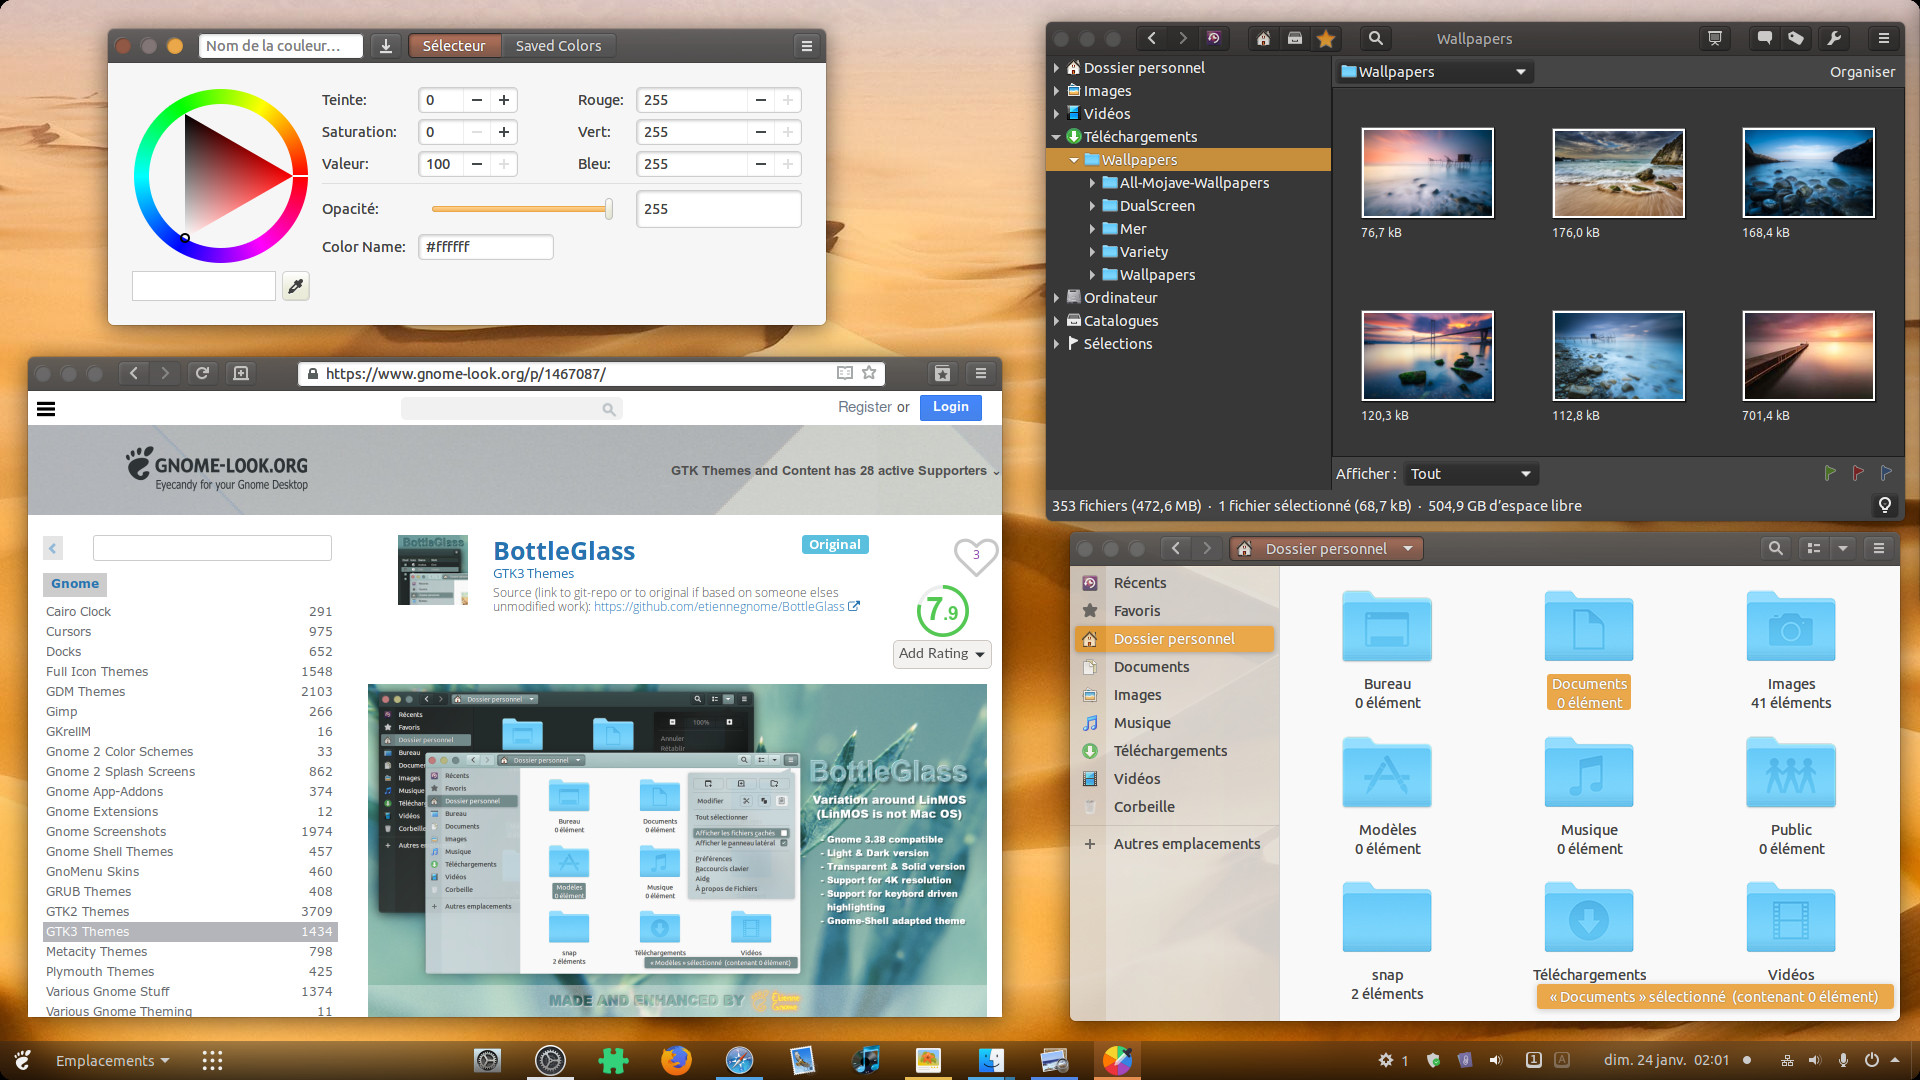Screen dimensions: 1920x1080
Task: Click green flag filter icon
Action: tap(1830, 473)
